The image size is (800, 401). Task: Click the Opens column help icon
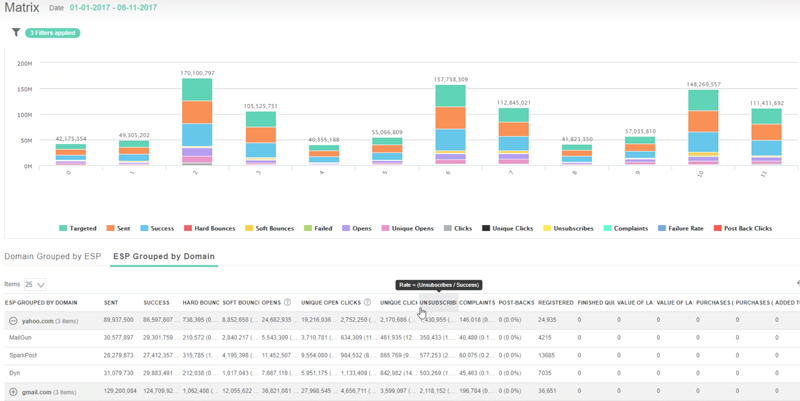287,302
